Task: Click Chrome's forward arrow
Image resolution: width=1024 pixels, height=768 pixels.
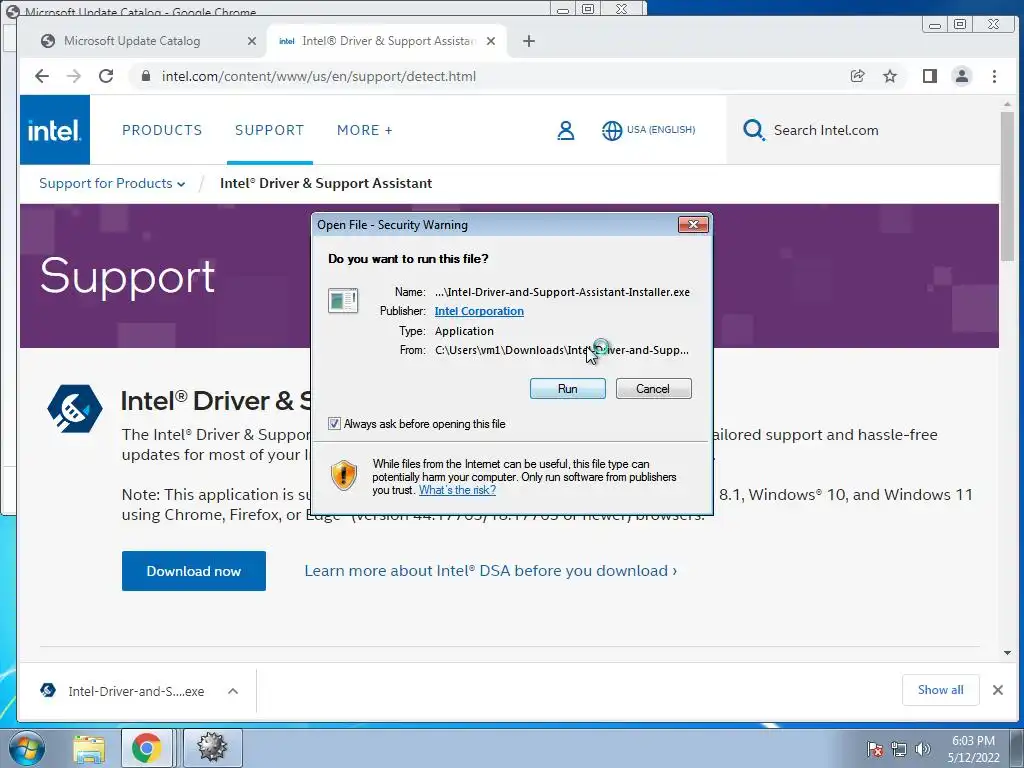Action: 74,76
